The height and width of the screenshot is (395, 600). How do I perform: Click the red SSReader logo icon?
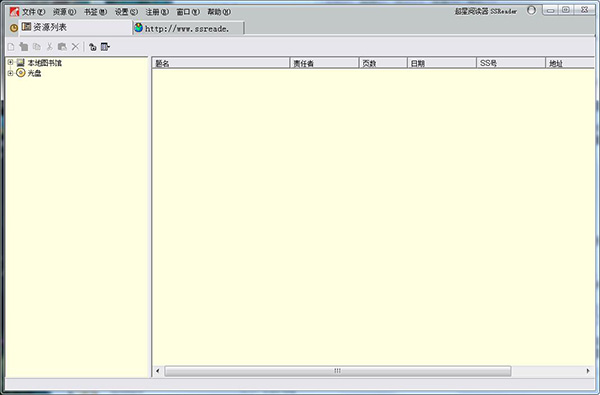(14, 12)
